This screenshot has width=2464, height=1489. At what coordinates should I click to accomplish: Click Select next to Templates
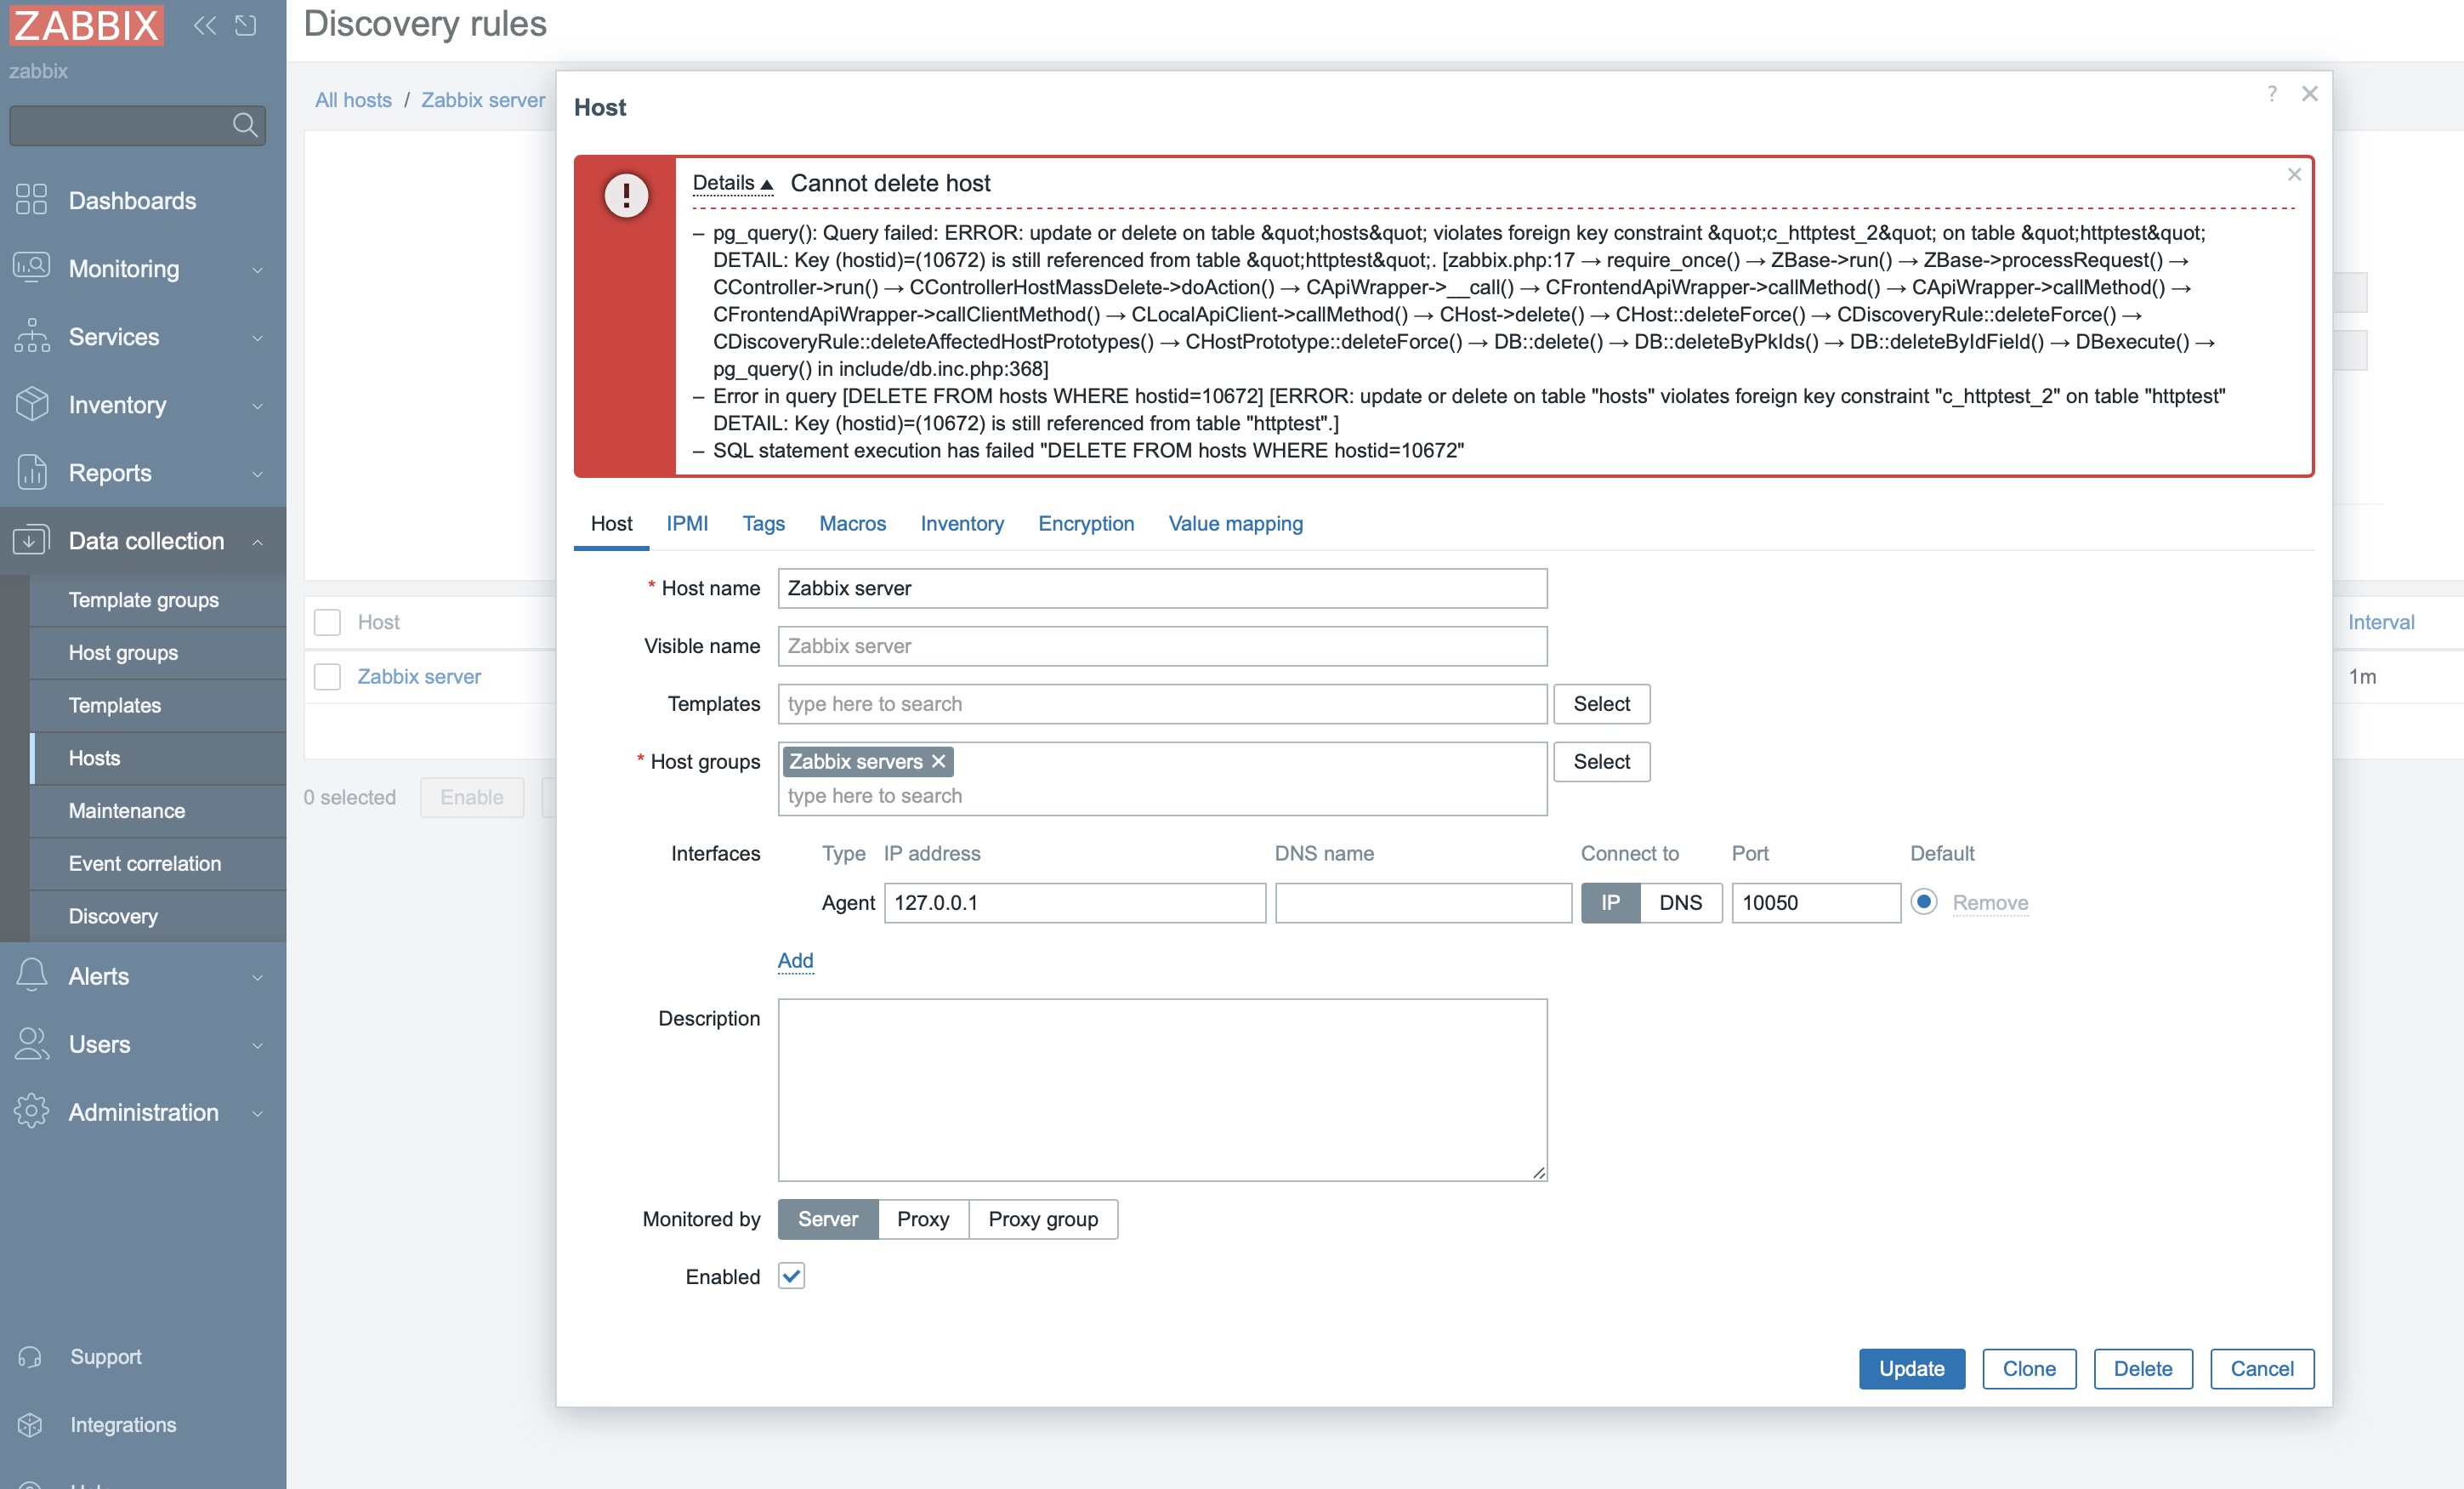tap(1601, 704)
